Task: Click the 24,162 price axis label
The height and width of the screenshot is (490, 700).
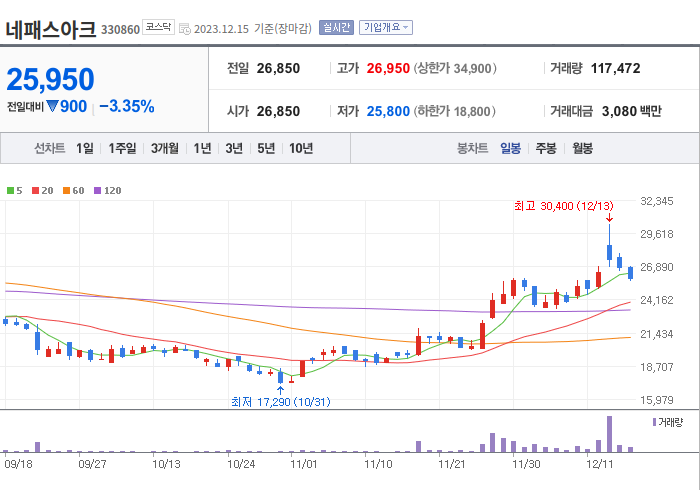Action: click(x=656, y=300)
